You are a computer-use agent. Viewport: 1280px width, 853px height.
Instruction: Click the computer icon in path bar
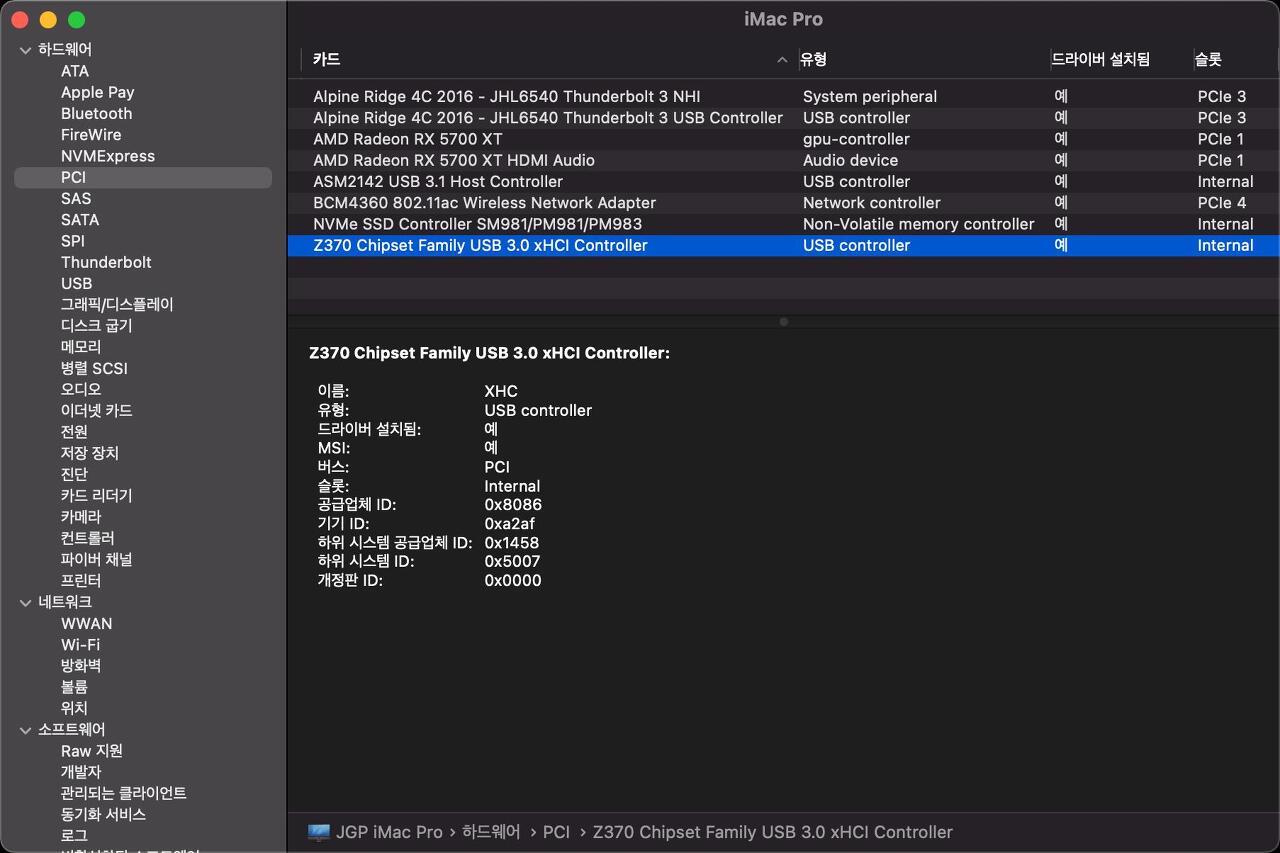pos(319,832)
